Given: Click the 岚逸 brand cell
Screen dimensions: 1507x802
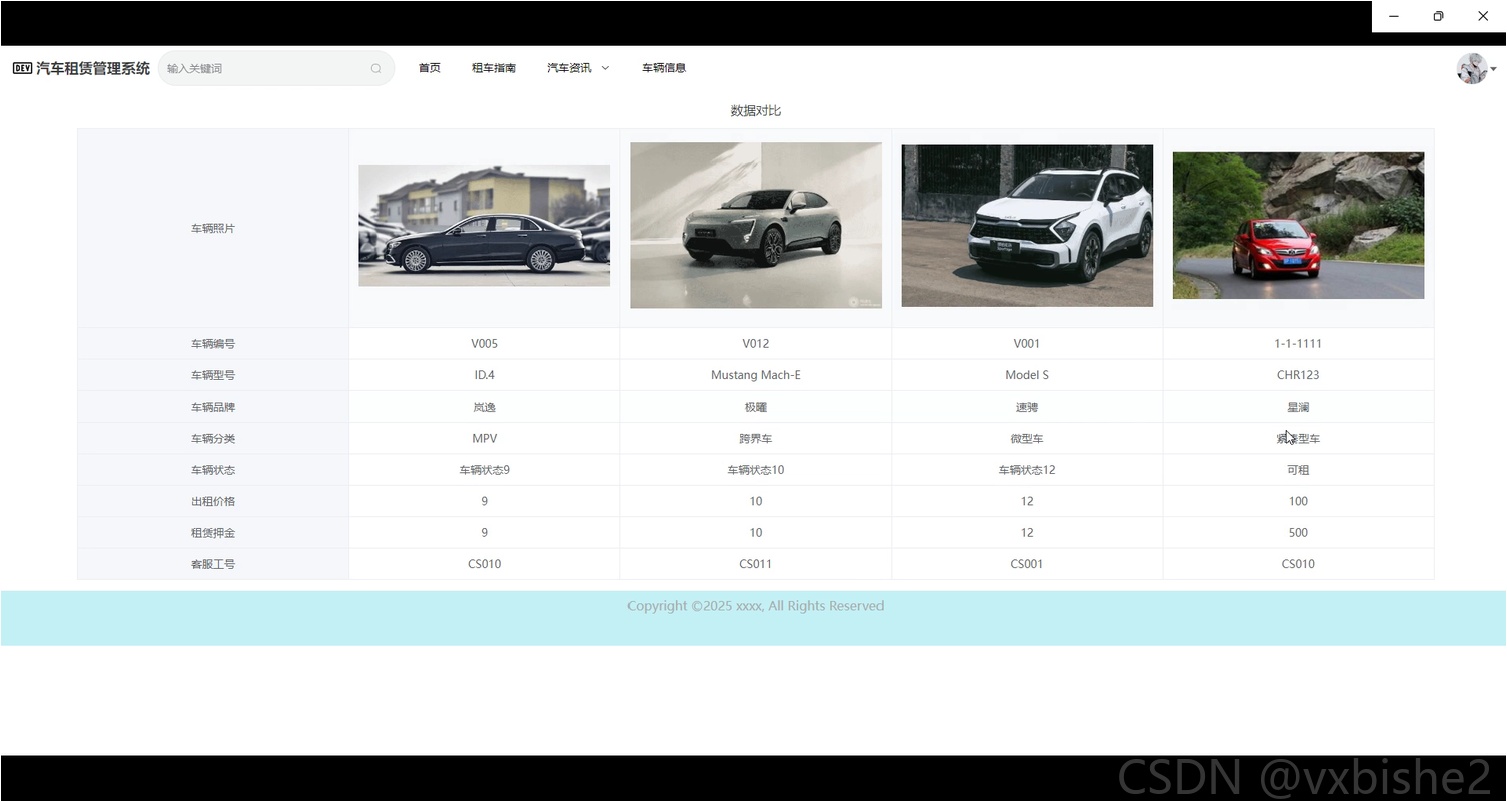Looking at the screenshot, I should pyautogui.click(x=484, y=408).
